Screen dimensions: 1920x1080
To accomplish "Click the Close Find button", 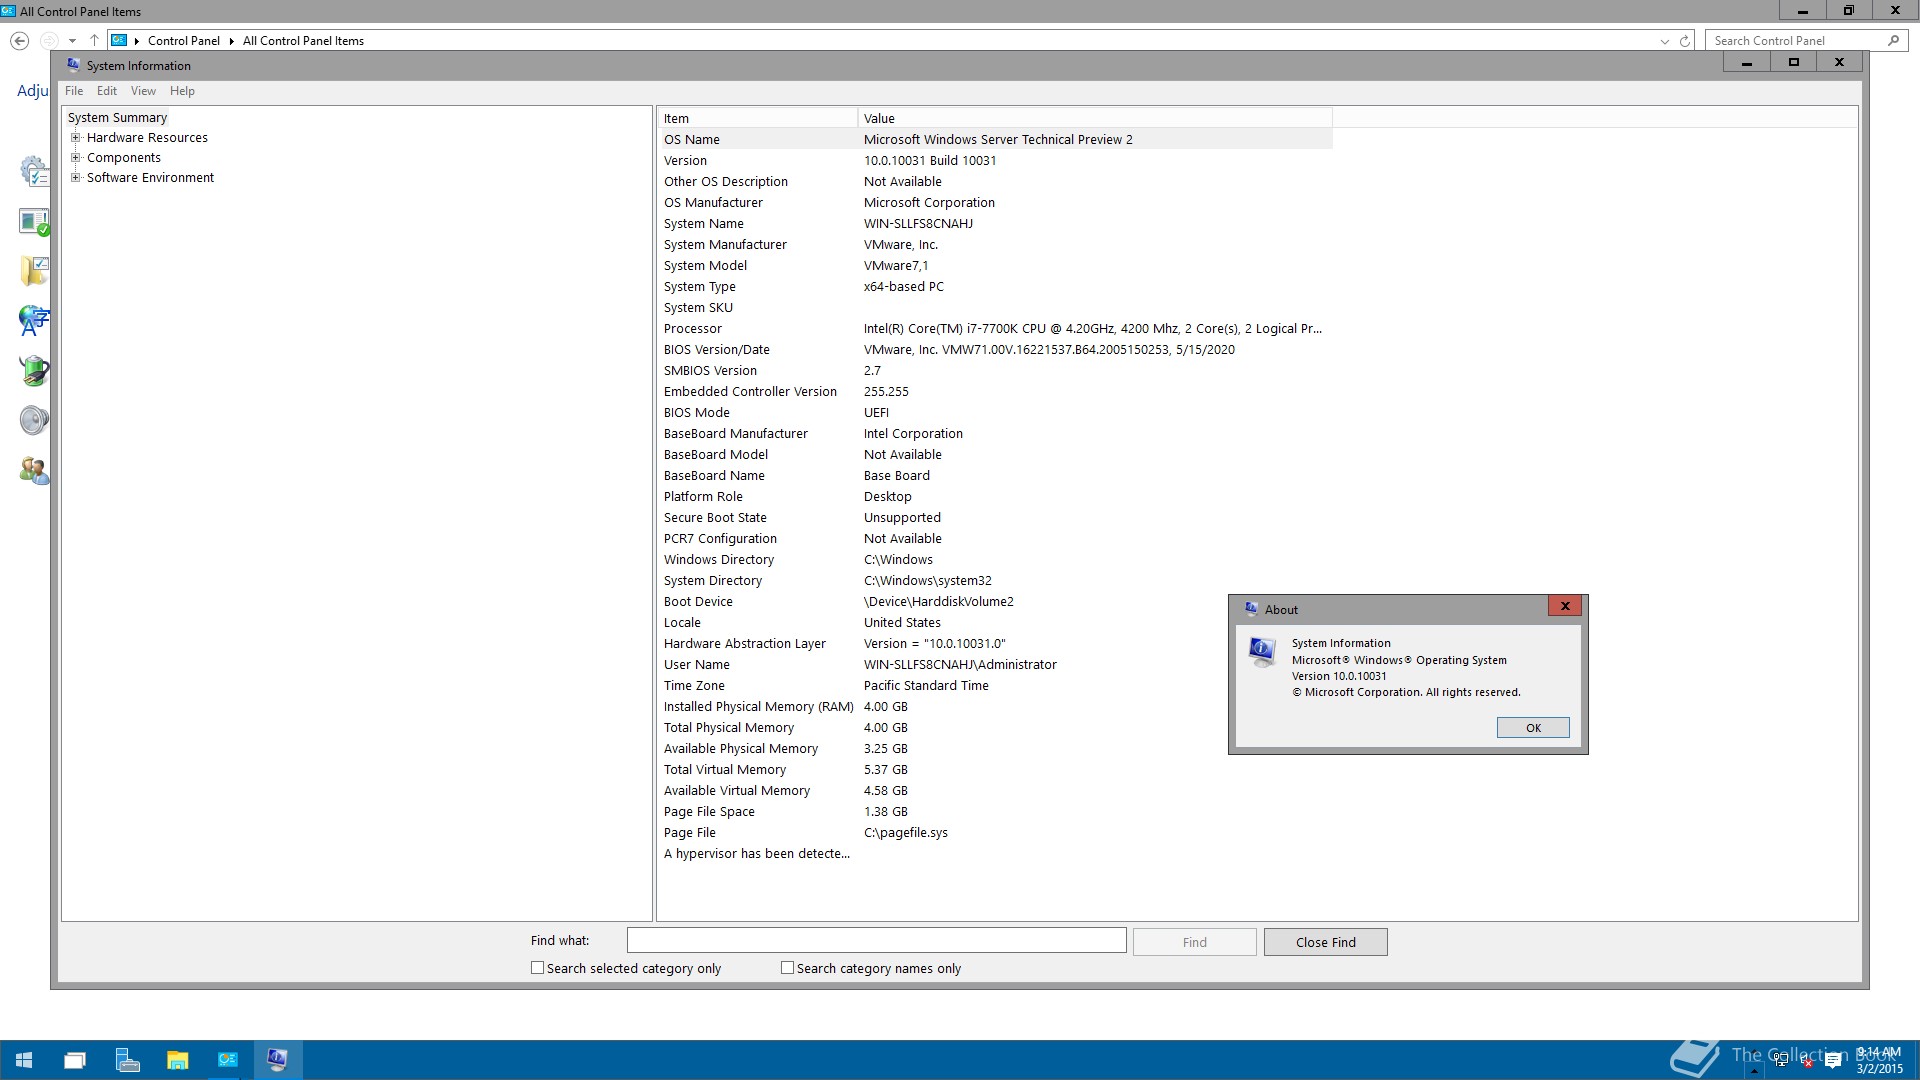I will (1325, 942).
